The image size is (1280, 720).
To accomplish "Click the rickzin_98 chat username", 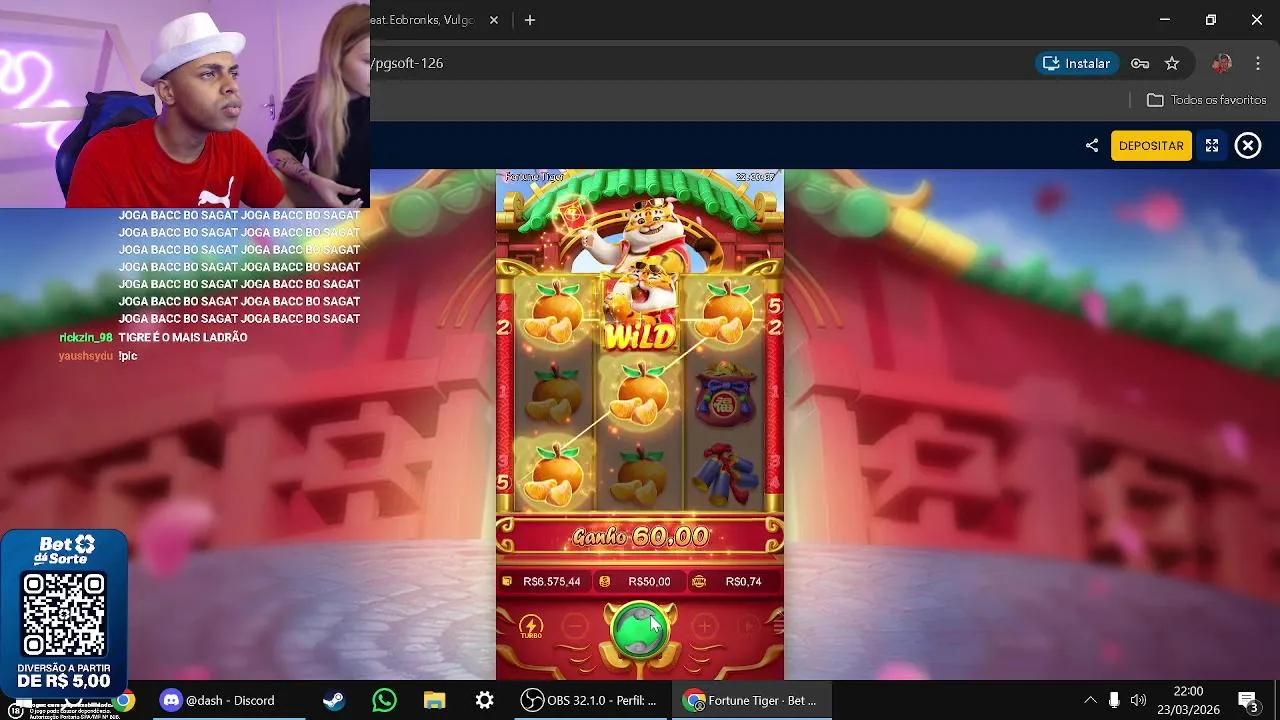I will [86, 338].
